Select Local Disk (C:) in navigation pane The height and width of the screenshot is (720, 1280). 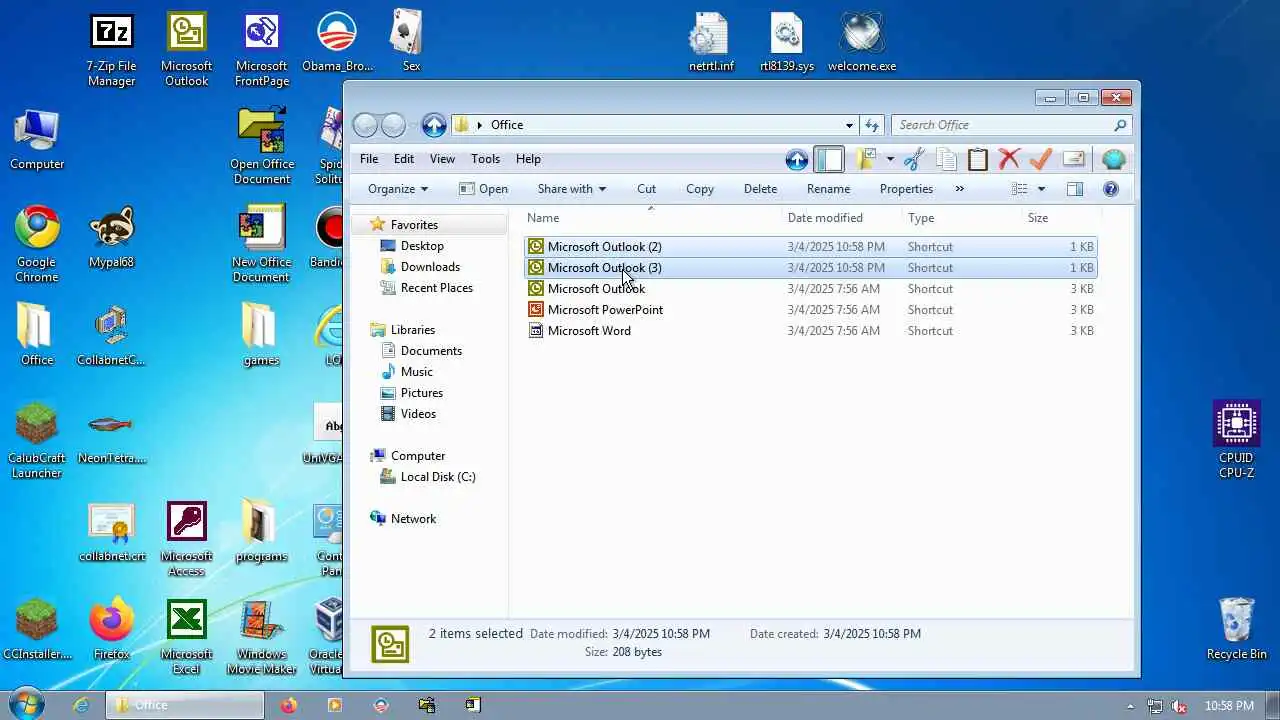tap(437, 477)
